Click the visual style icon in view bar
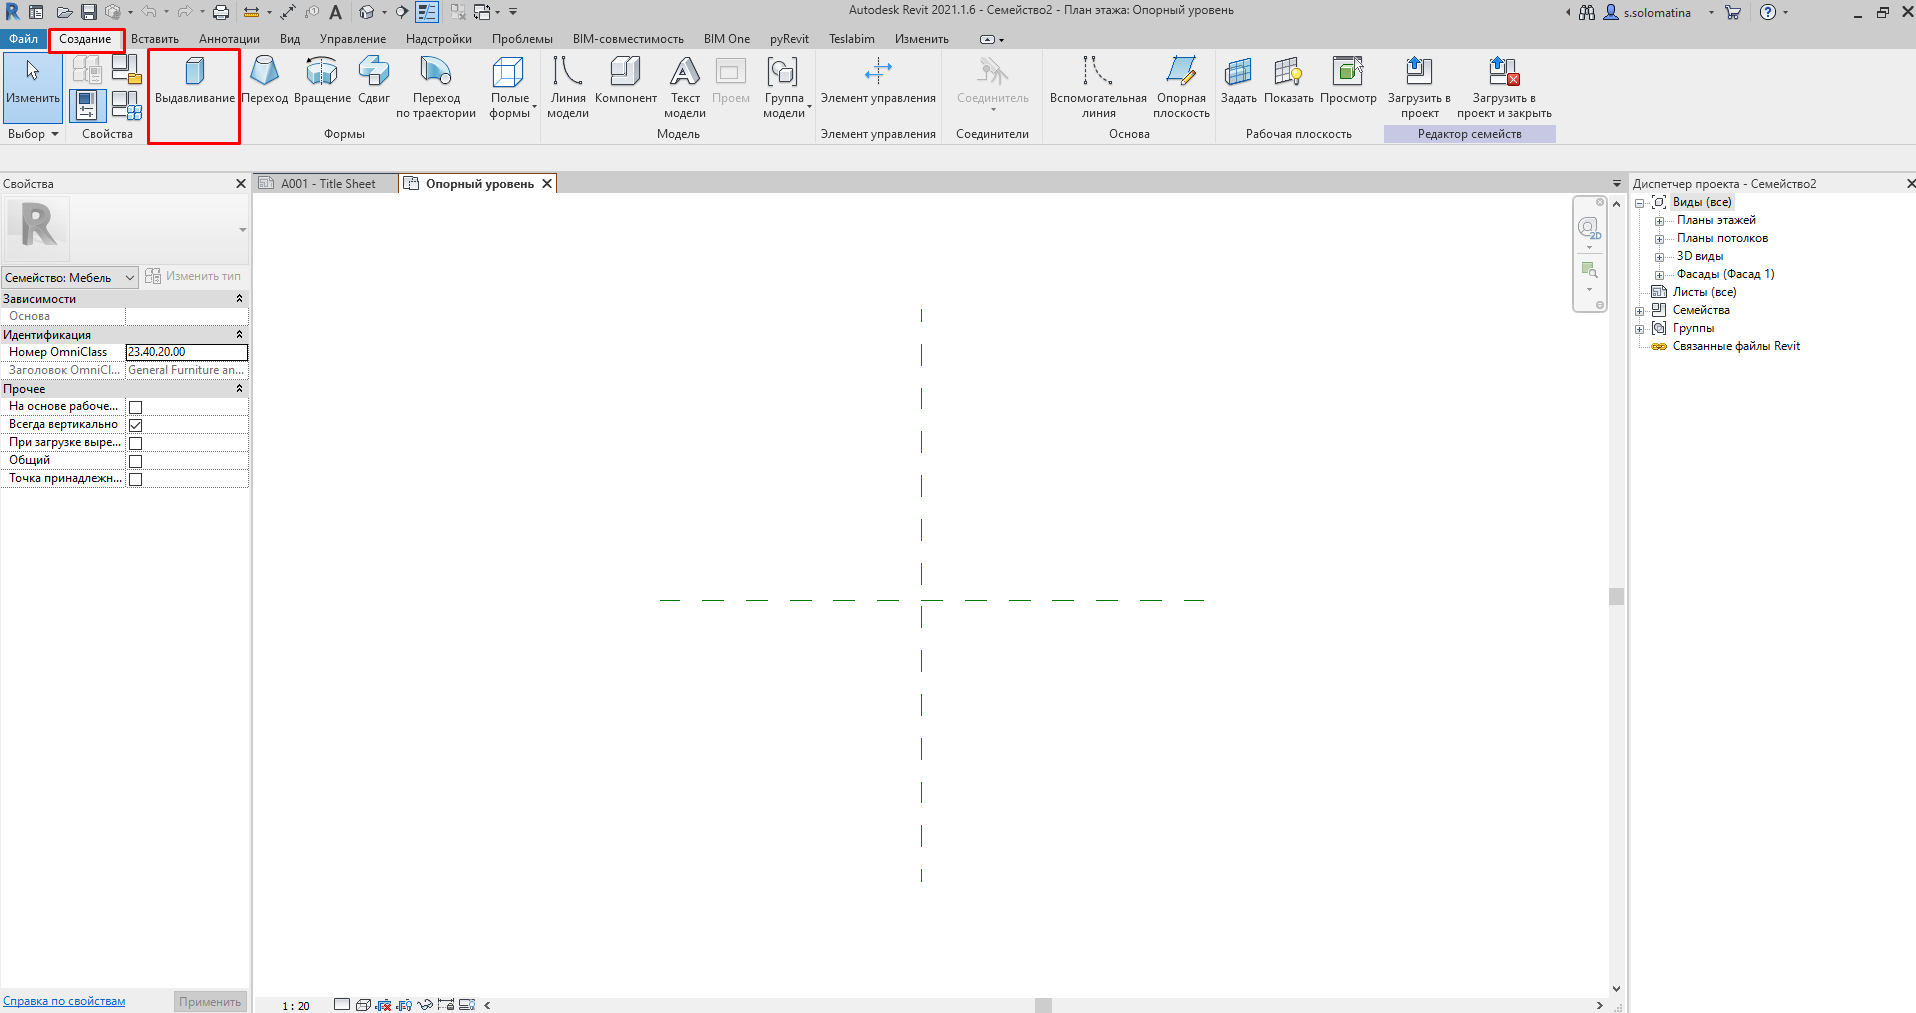The image size is (1916, 1013). tap(363, 1005)
